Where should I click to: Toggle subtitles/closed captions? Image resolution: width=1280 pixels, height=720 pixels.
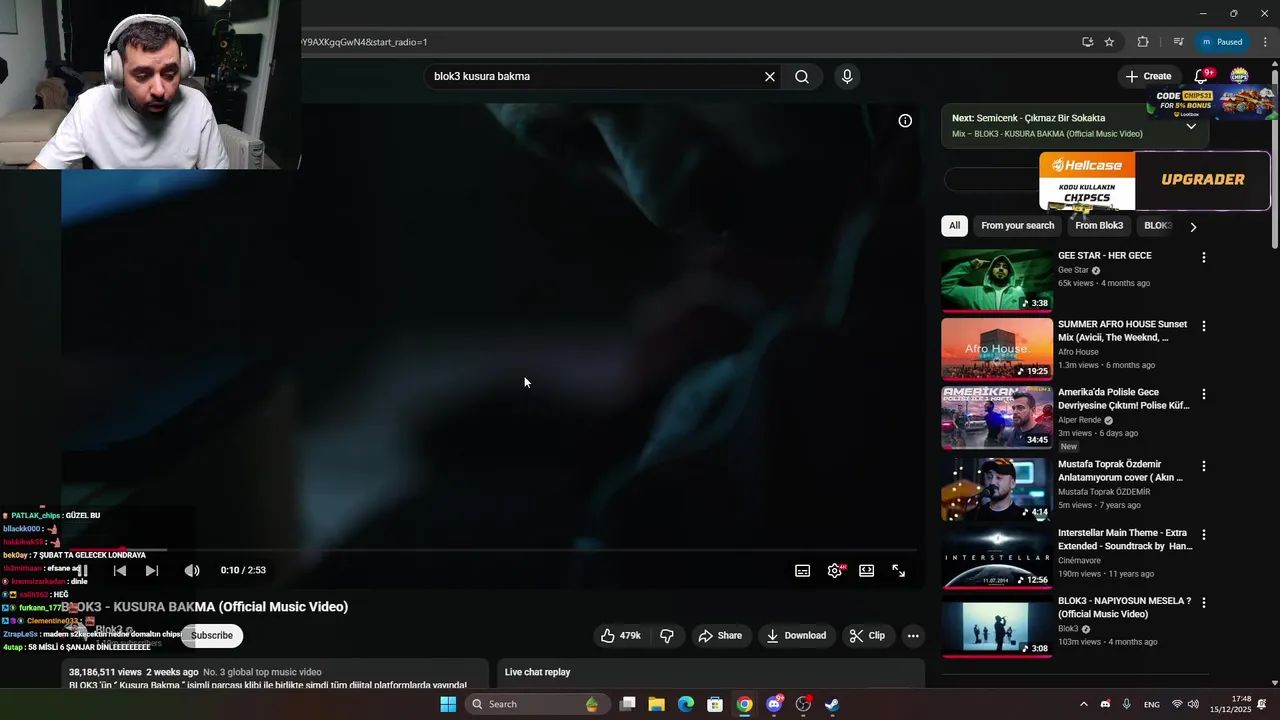click(x=802, y=571)
